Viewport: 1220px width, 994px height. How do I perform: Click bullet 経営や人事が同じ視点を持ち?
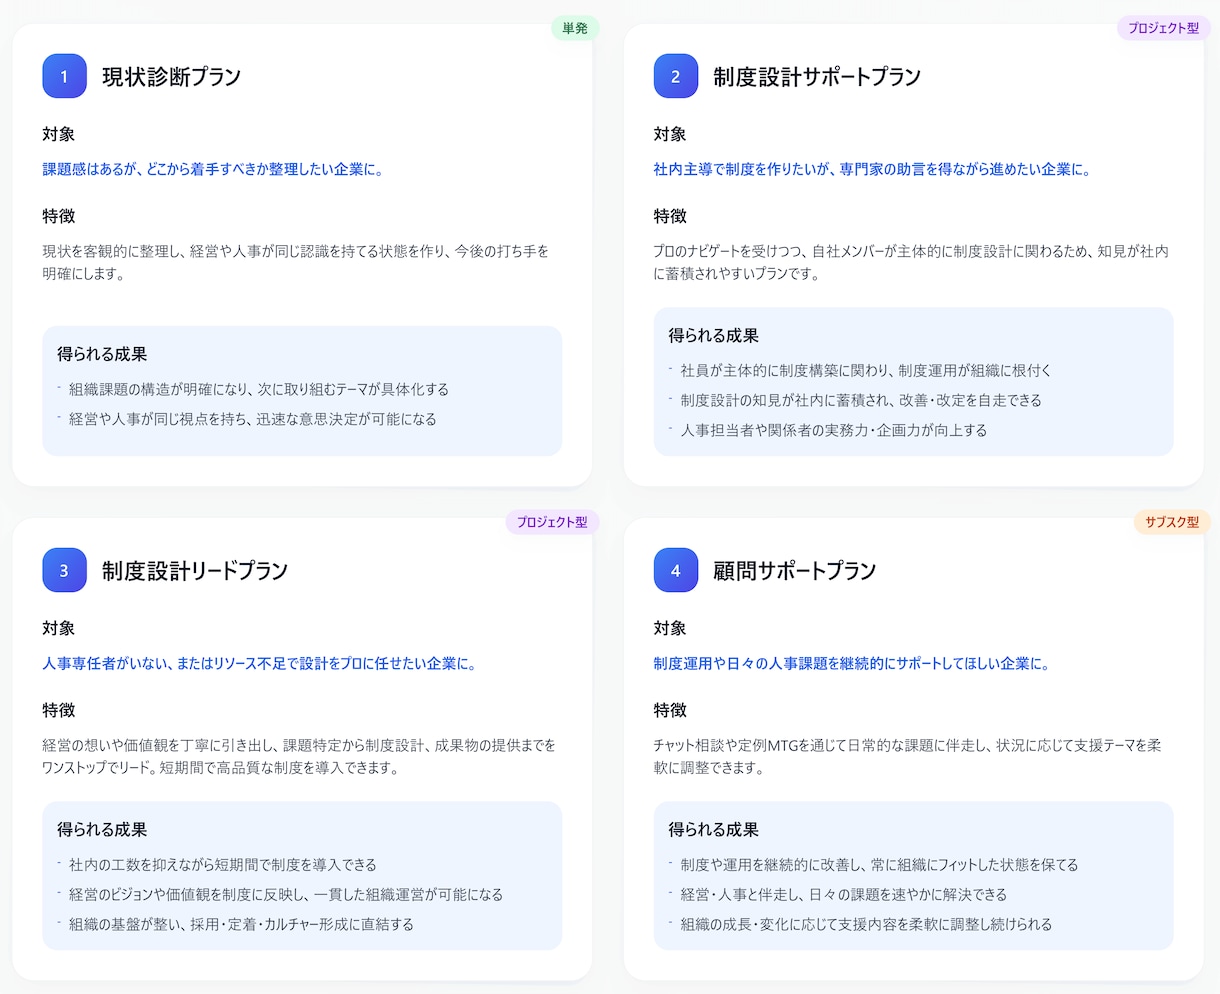point(253,420)
